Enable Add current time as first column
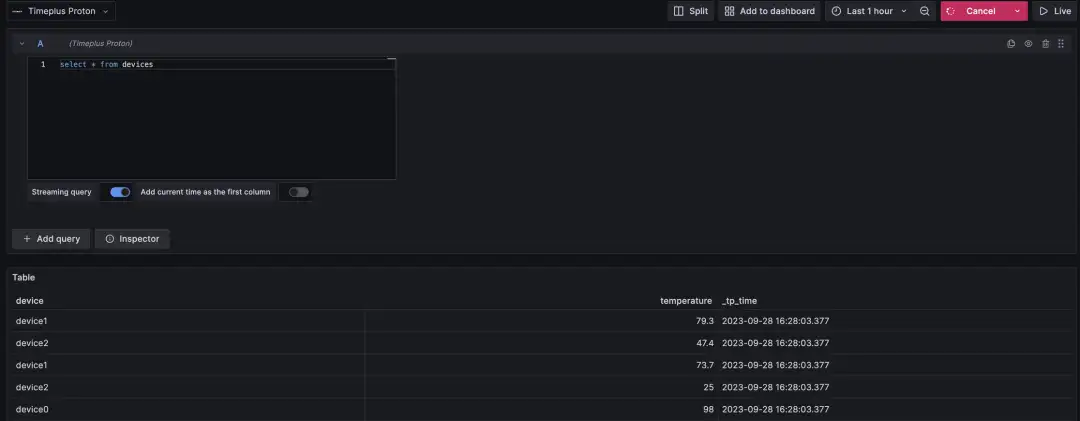The image size is (1080, 421). click(298, 192)
